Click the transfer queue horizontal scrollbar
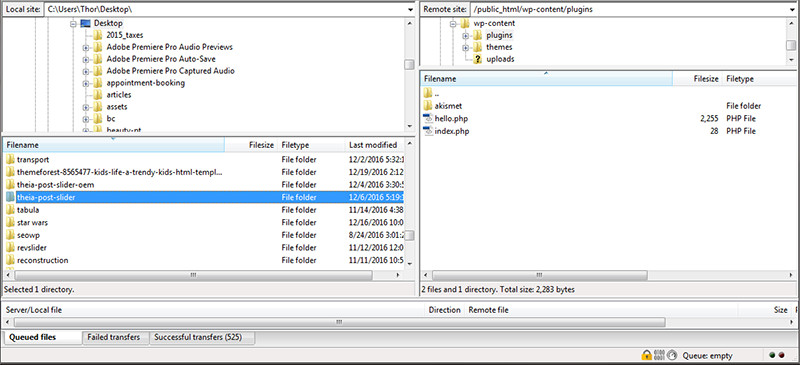 click(x=339, y=322)
